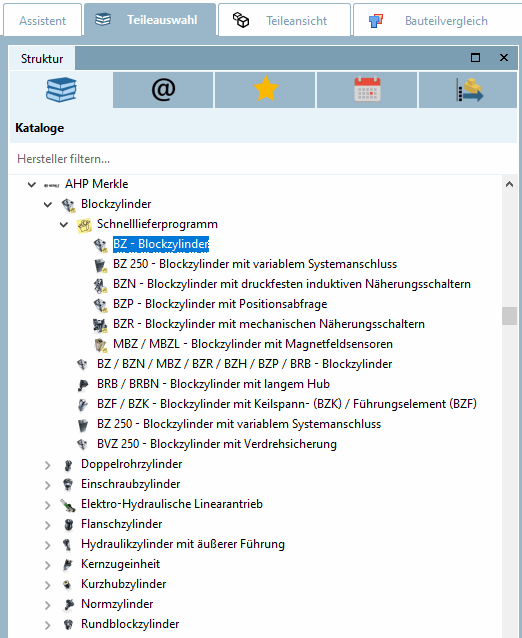Maximize the Struktur panel
The image size is (522, 638).
[x=475, y=58]
